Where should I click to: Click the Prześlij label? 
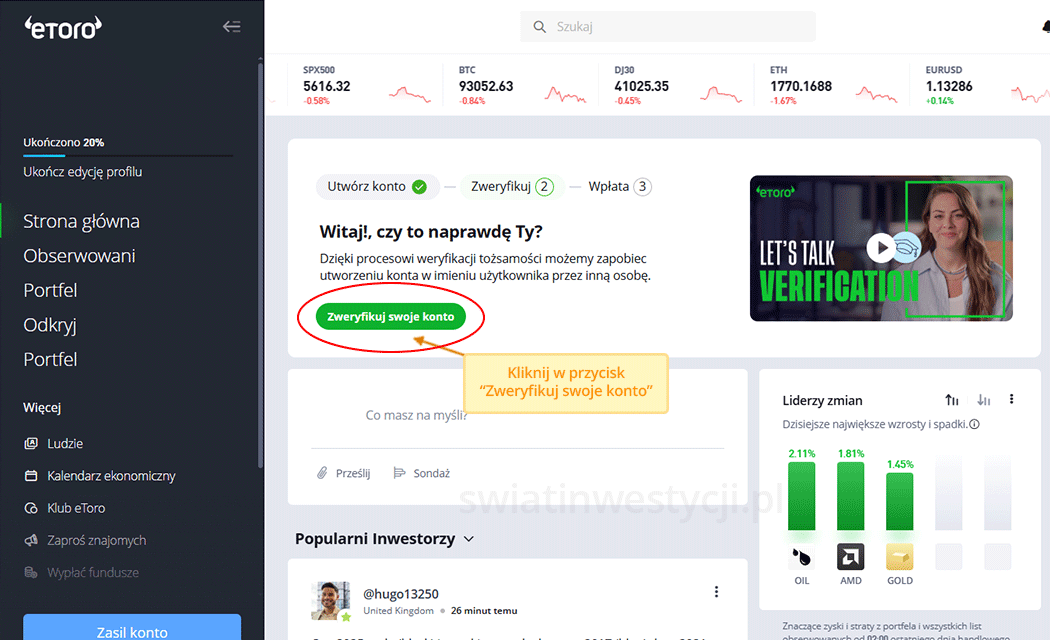353,473
